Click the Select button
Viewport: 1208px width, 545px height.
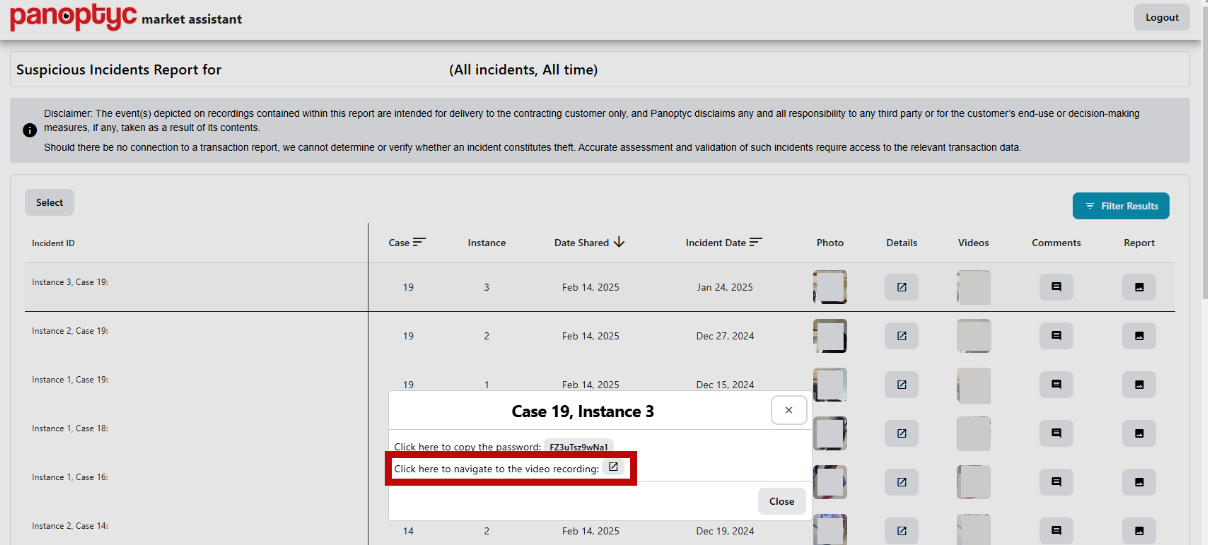tap(50, 202)
